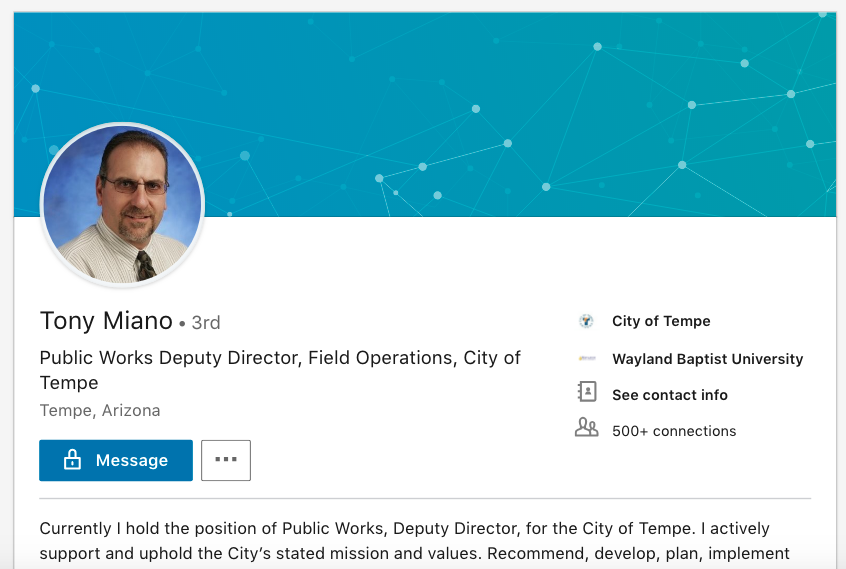Screen dimensions: 846x569
Task: Click the connections people icon
Action: (x=586, y=429)
